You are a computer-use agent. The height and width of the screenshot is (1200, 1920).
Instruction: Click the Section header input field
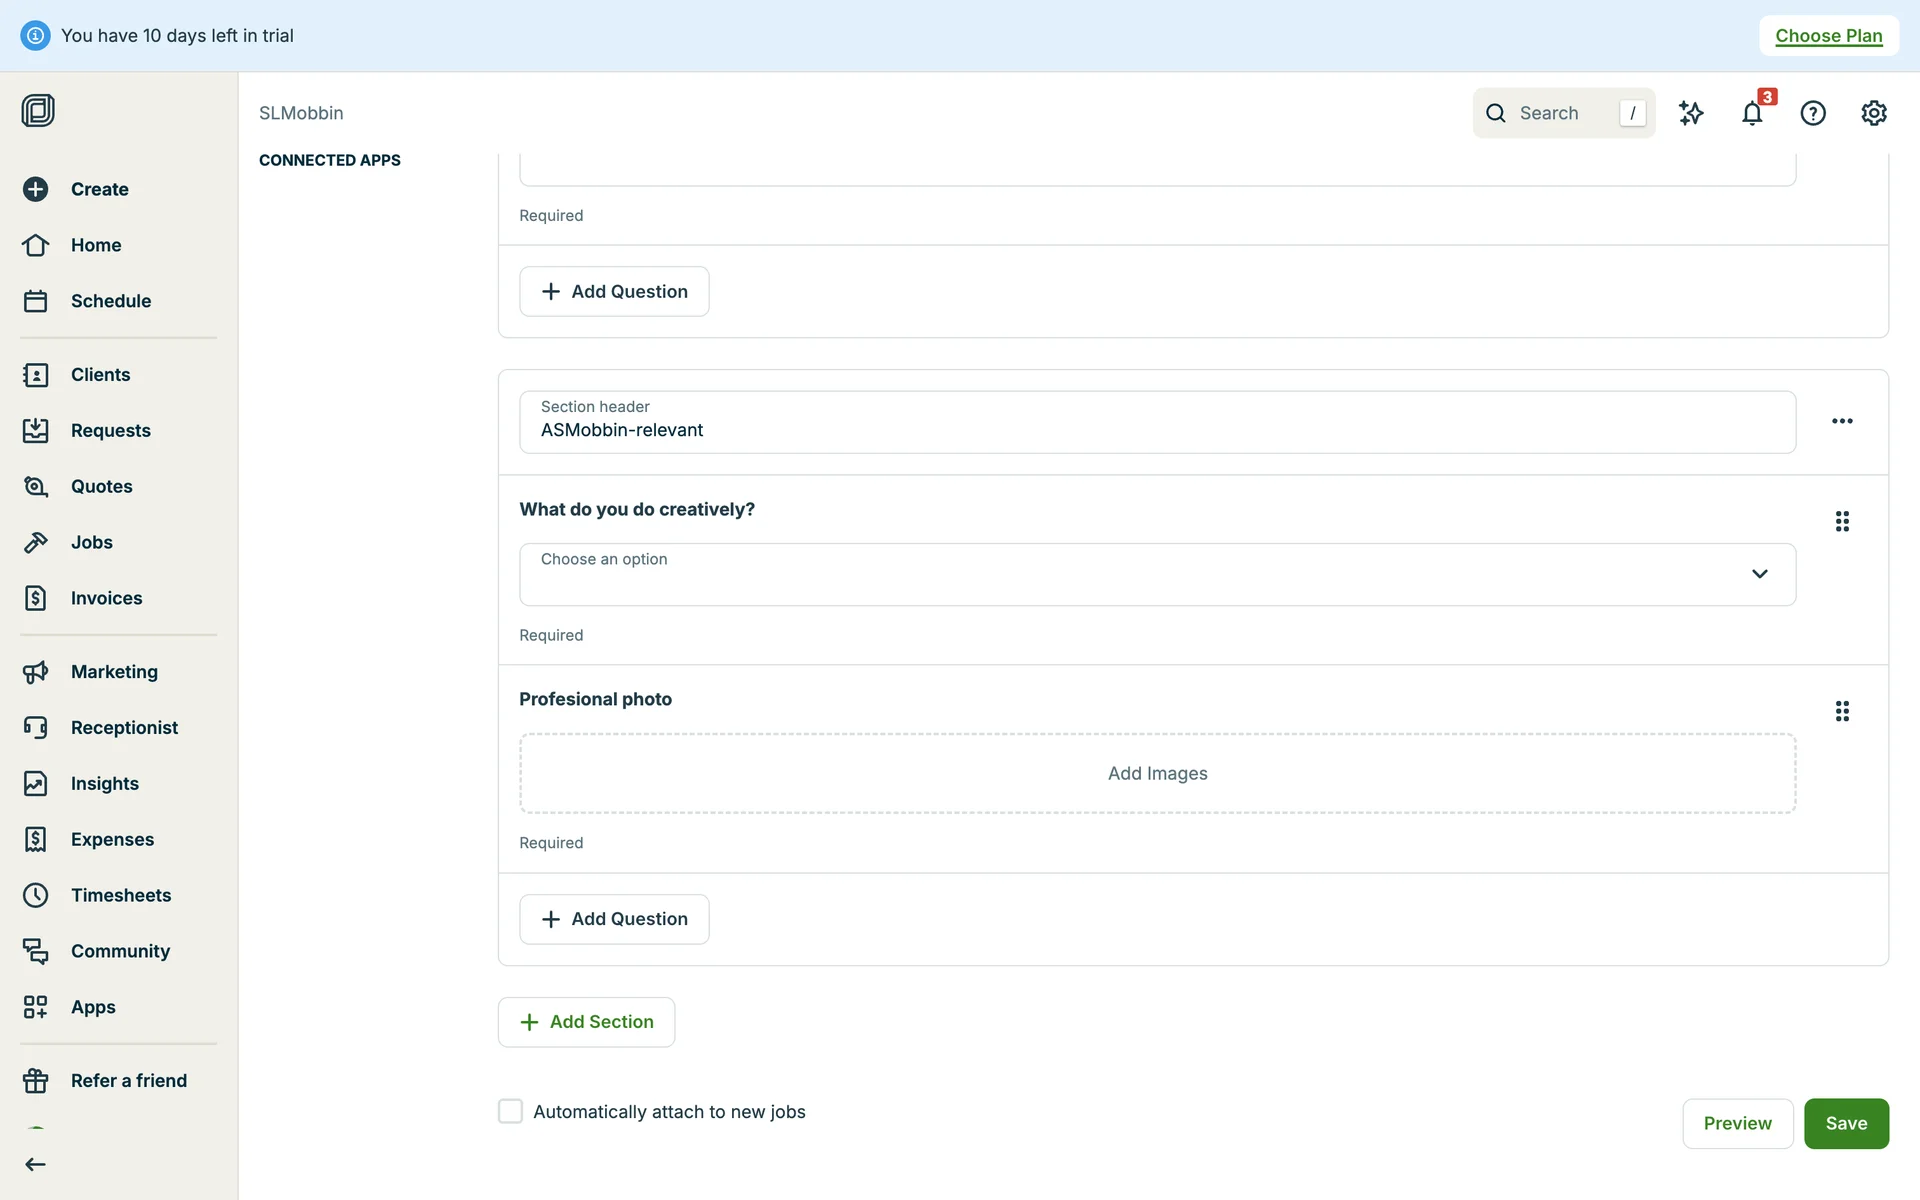[x=1157, y=422]
